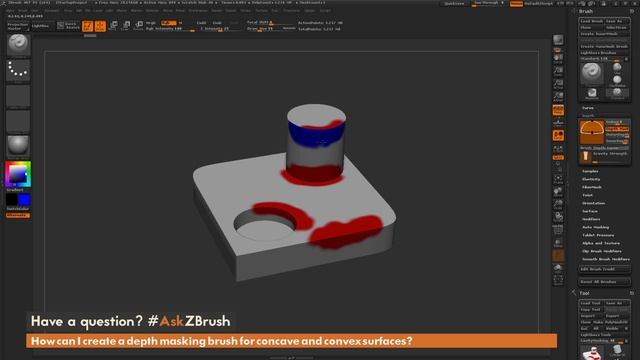The width and height of the screenshot is (640, 360).
Task: Enable Zsub sculpt mode
Action: coord(217,23)
